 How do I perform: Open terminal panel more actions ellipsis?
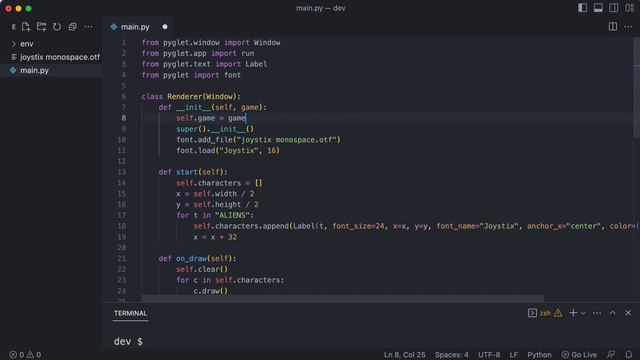(597, 313)
